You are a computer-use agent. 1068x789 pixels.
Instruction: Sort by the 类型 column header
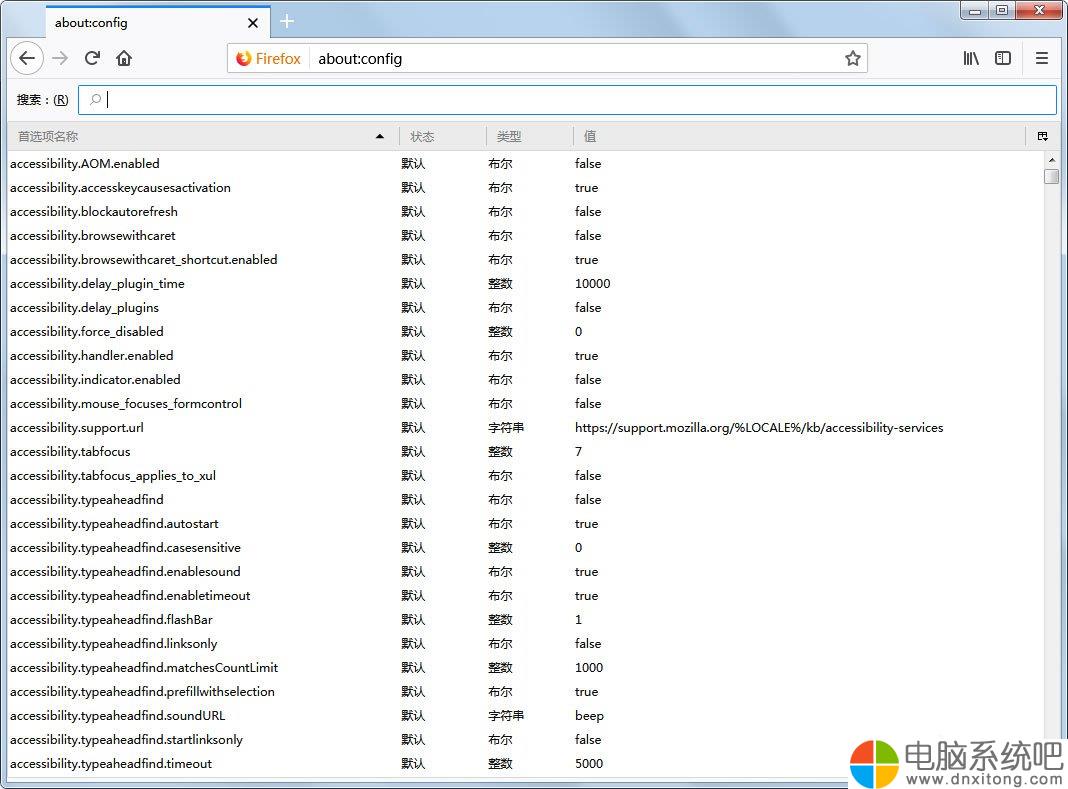(x=529, y=136)
